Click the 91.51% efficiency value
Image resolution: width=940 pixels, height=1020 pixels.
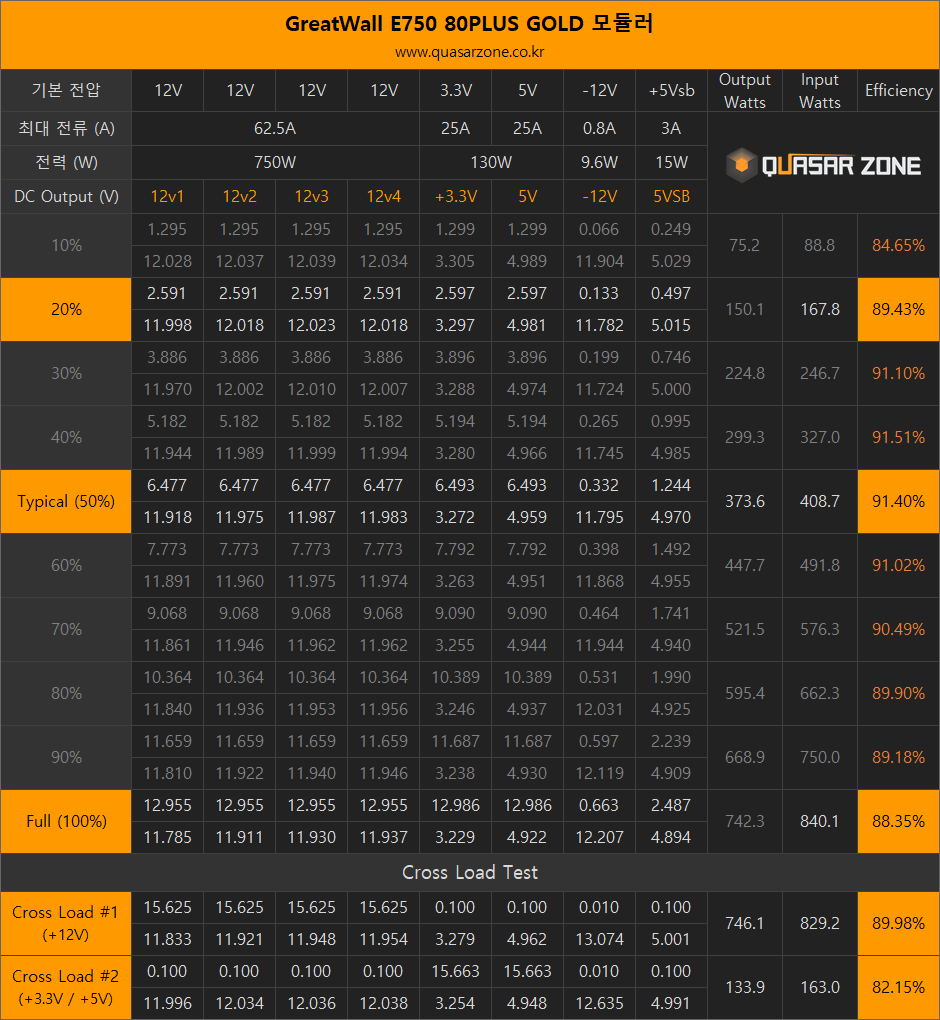pos(897,437)
